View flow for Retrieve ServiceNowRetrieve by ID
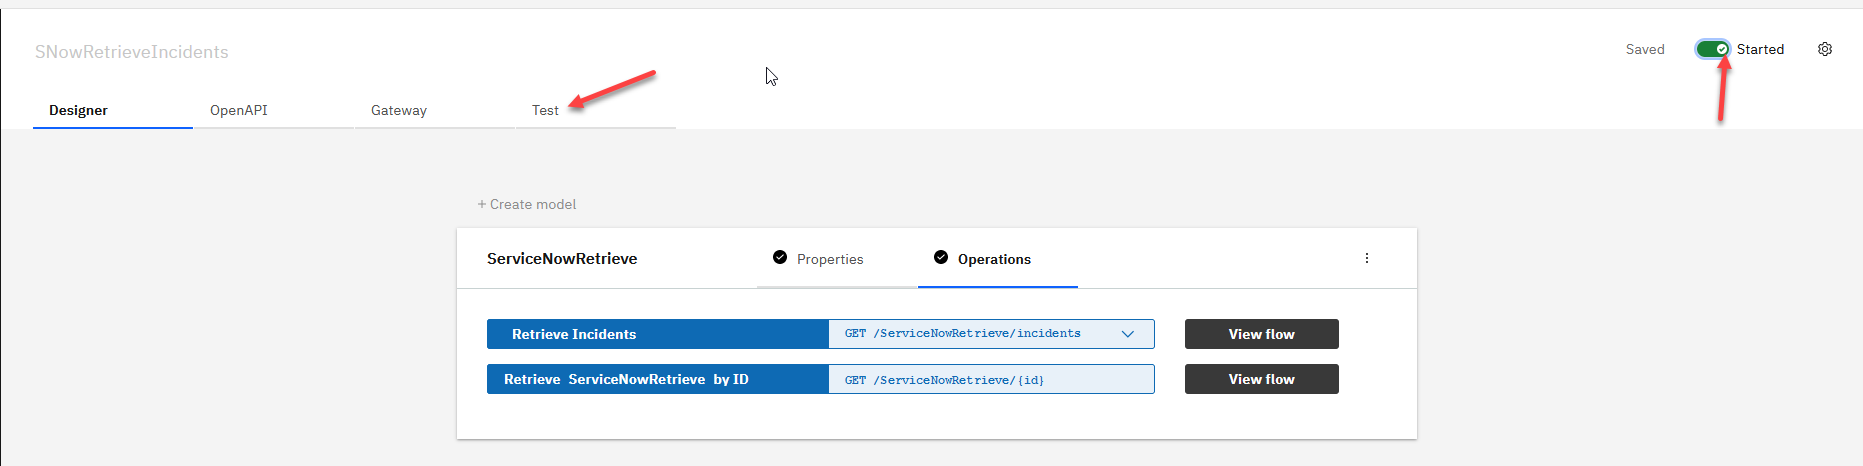1863x466 pixels. point(1261,379)
